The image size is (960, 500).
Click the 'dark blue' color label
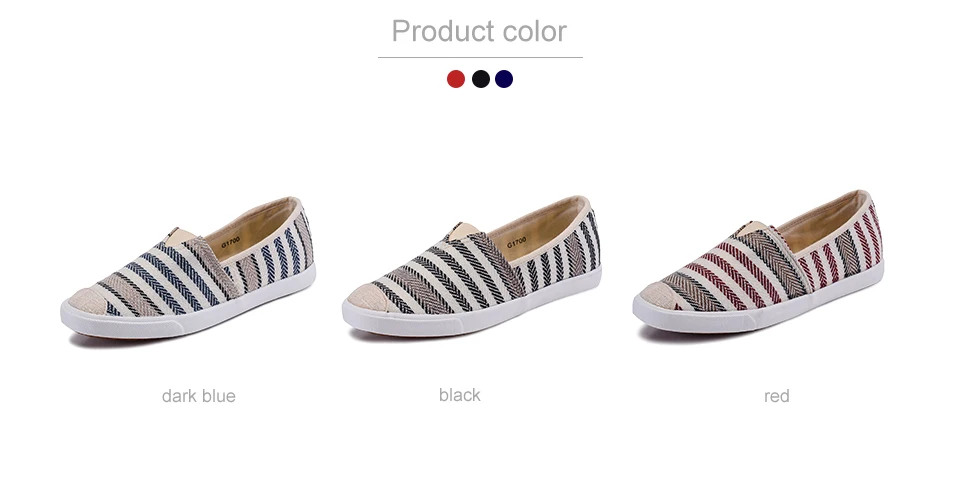pyautogui.click(x=198, y=396)
